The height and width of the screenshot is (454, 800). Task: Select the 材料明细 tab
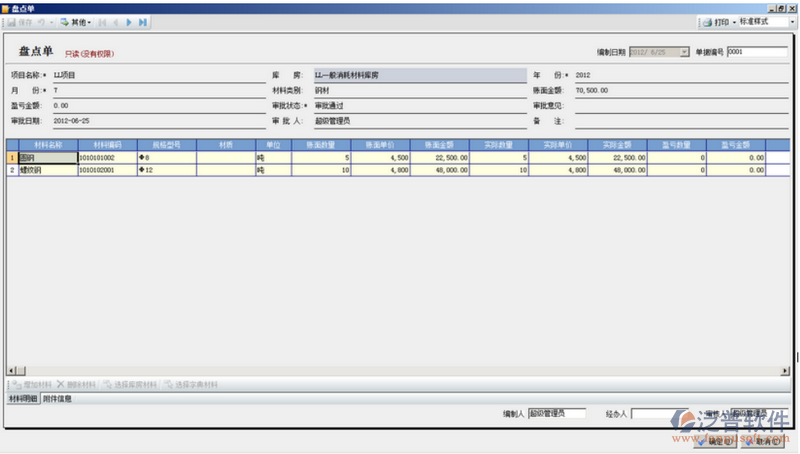tap(22, 398)
